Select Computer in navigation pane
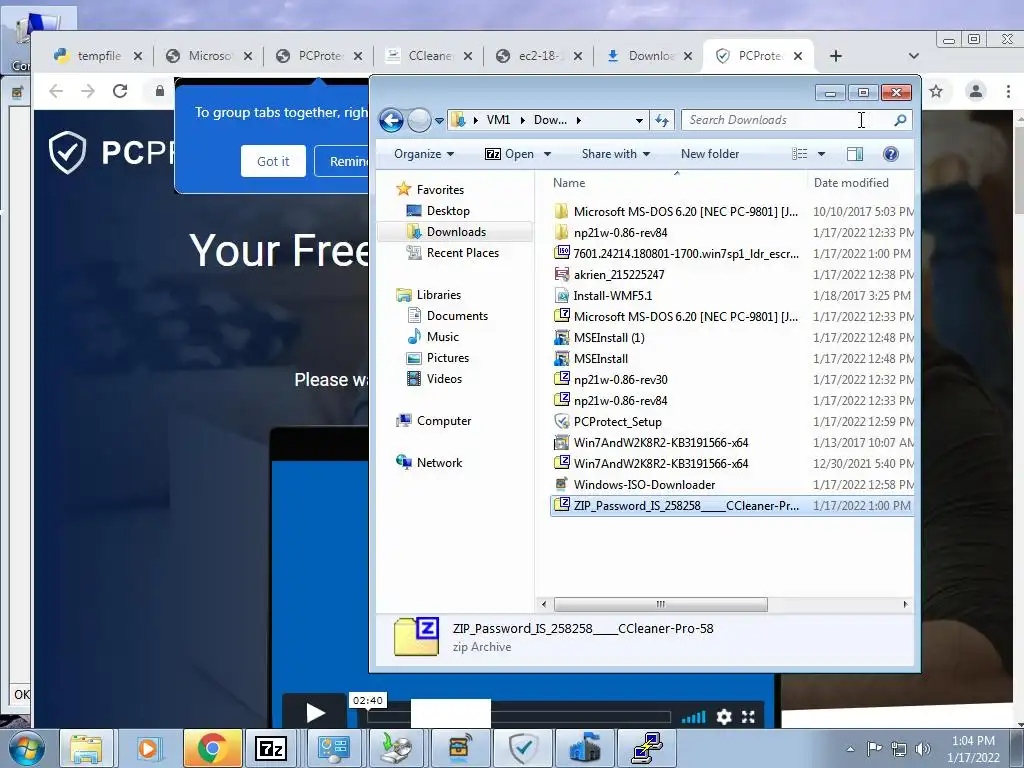Screen dimensions: 1024x768 click(443, 421)
